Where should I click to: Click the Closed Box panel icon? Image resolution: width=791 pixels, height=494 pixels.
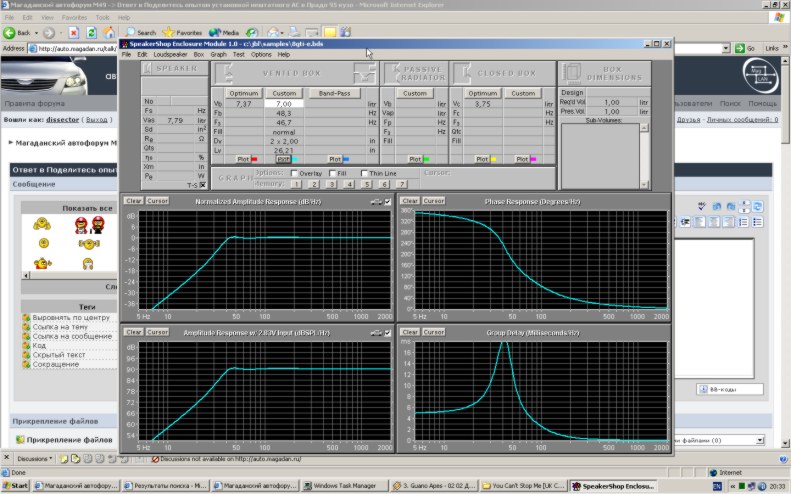click(464, 73)
